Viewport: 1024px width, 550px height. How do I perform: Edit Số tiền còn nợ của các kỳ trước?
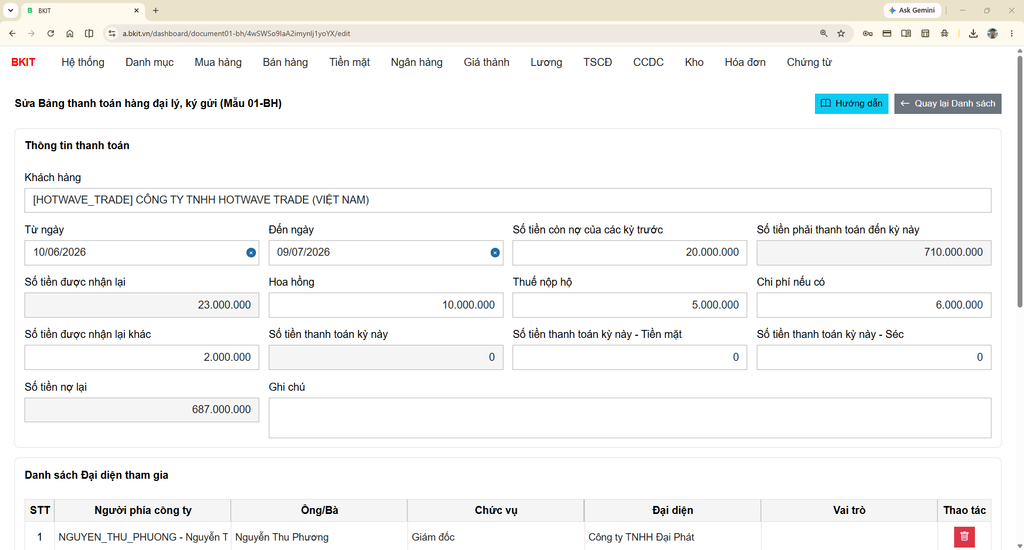click(630, 253)
